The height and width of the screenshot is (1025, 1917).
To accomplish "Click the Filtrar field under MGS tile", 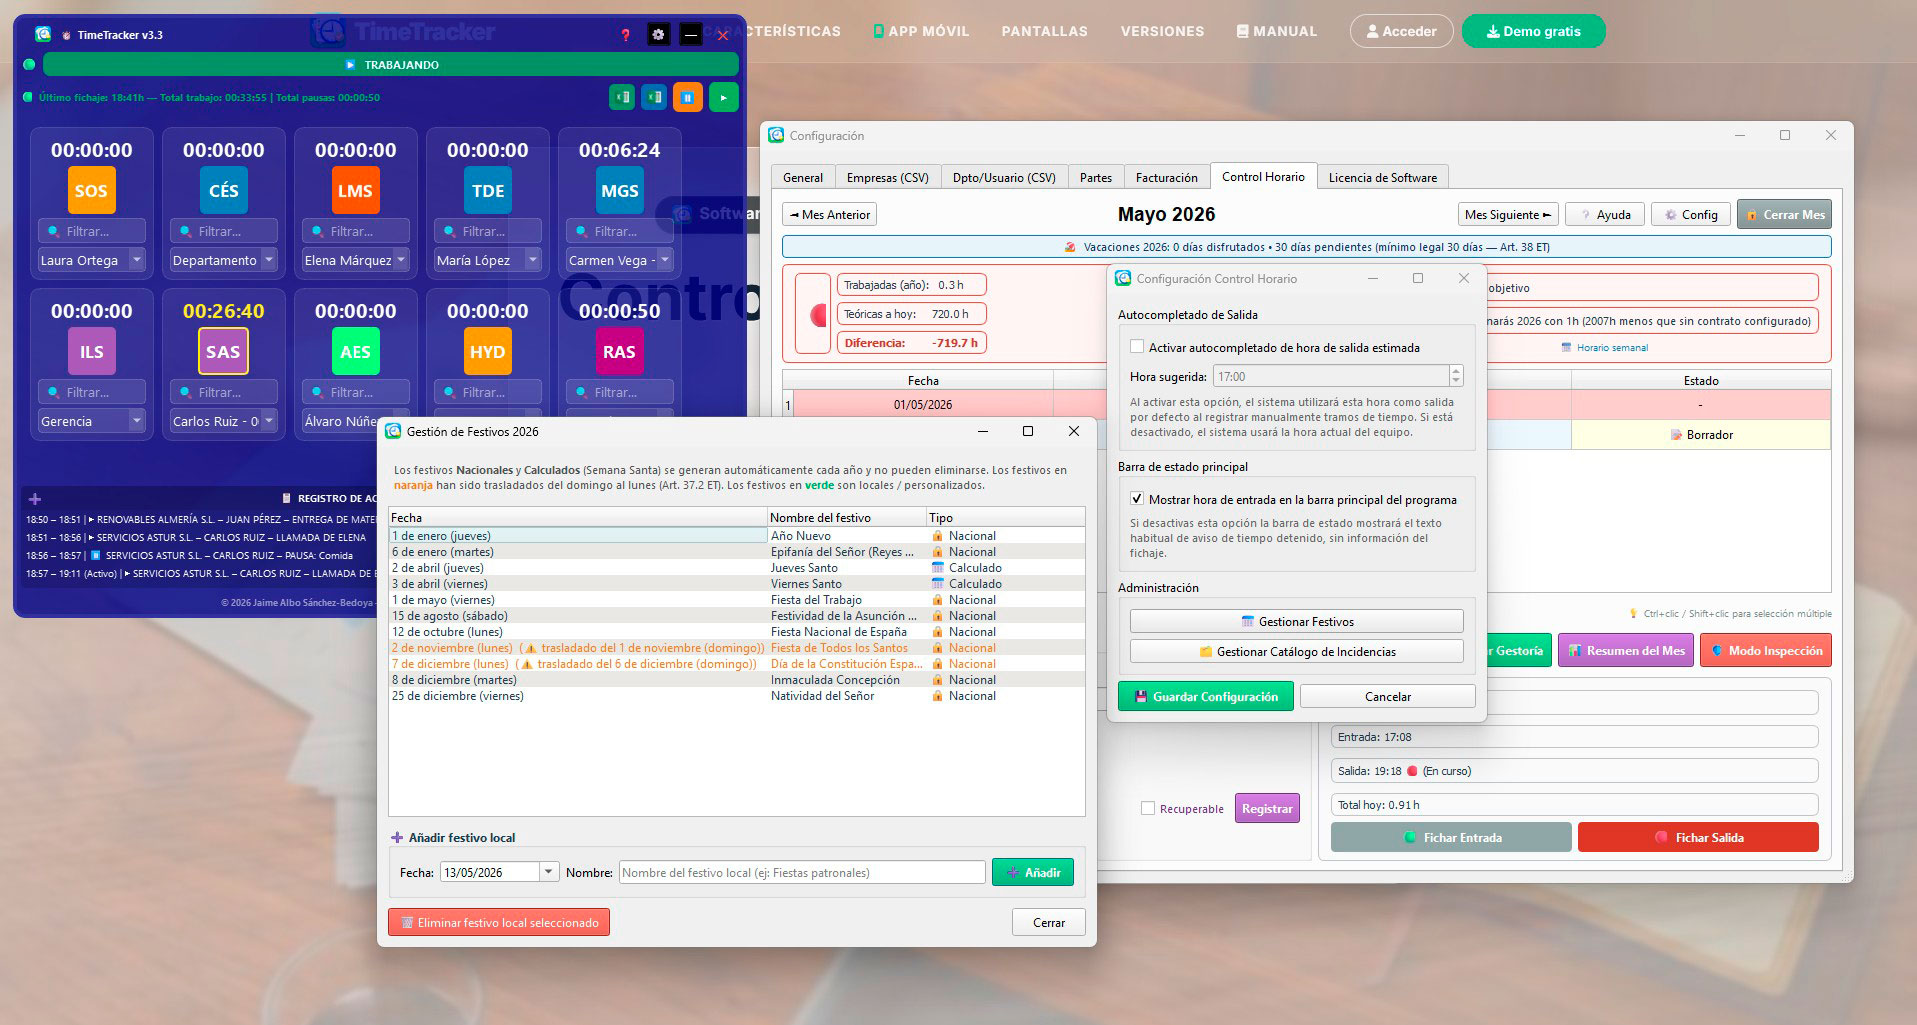I will (x=620, y=231).
